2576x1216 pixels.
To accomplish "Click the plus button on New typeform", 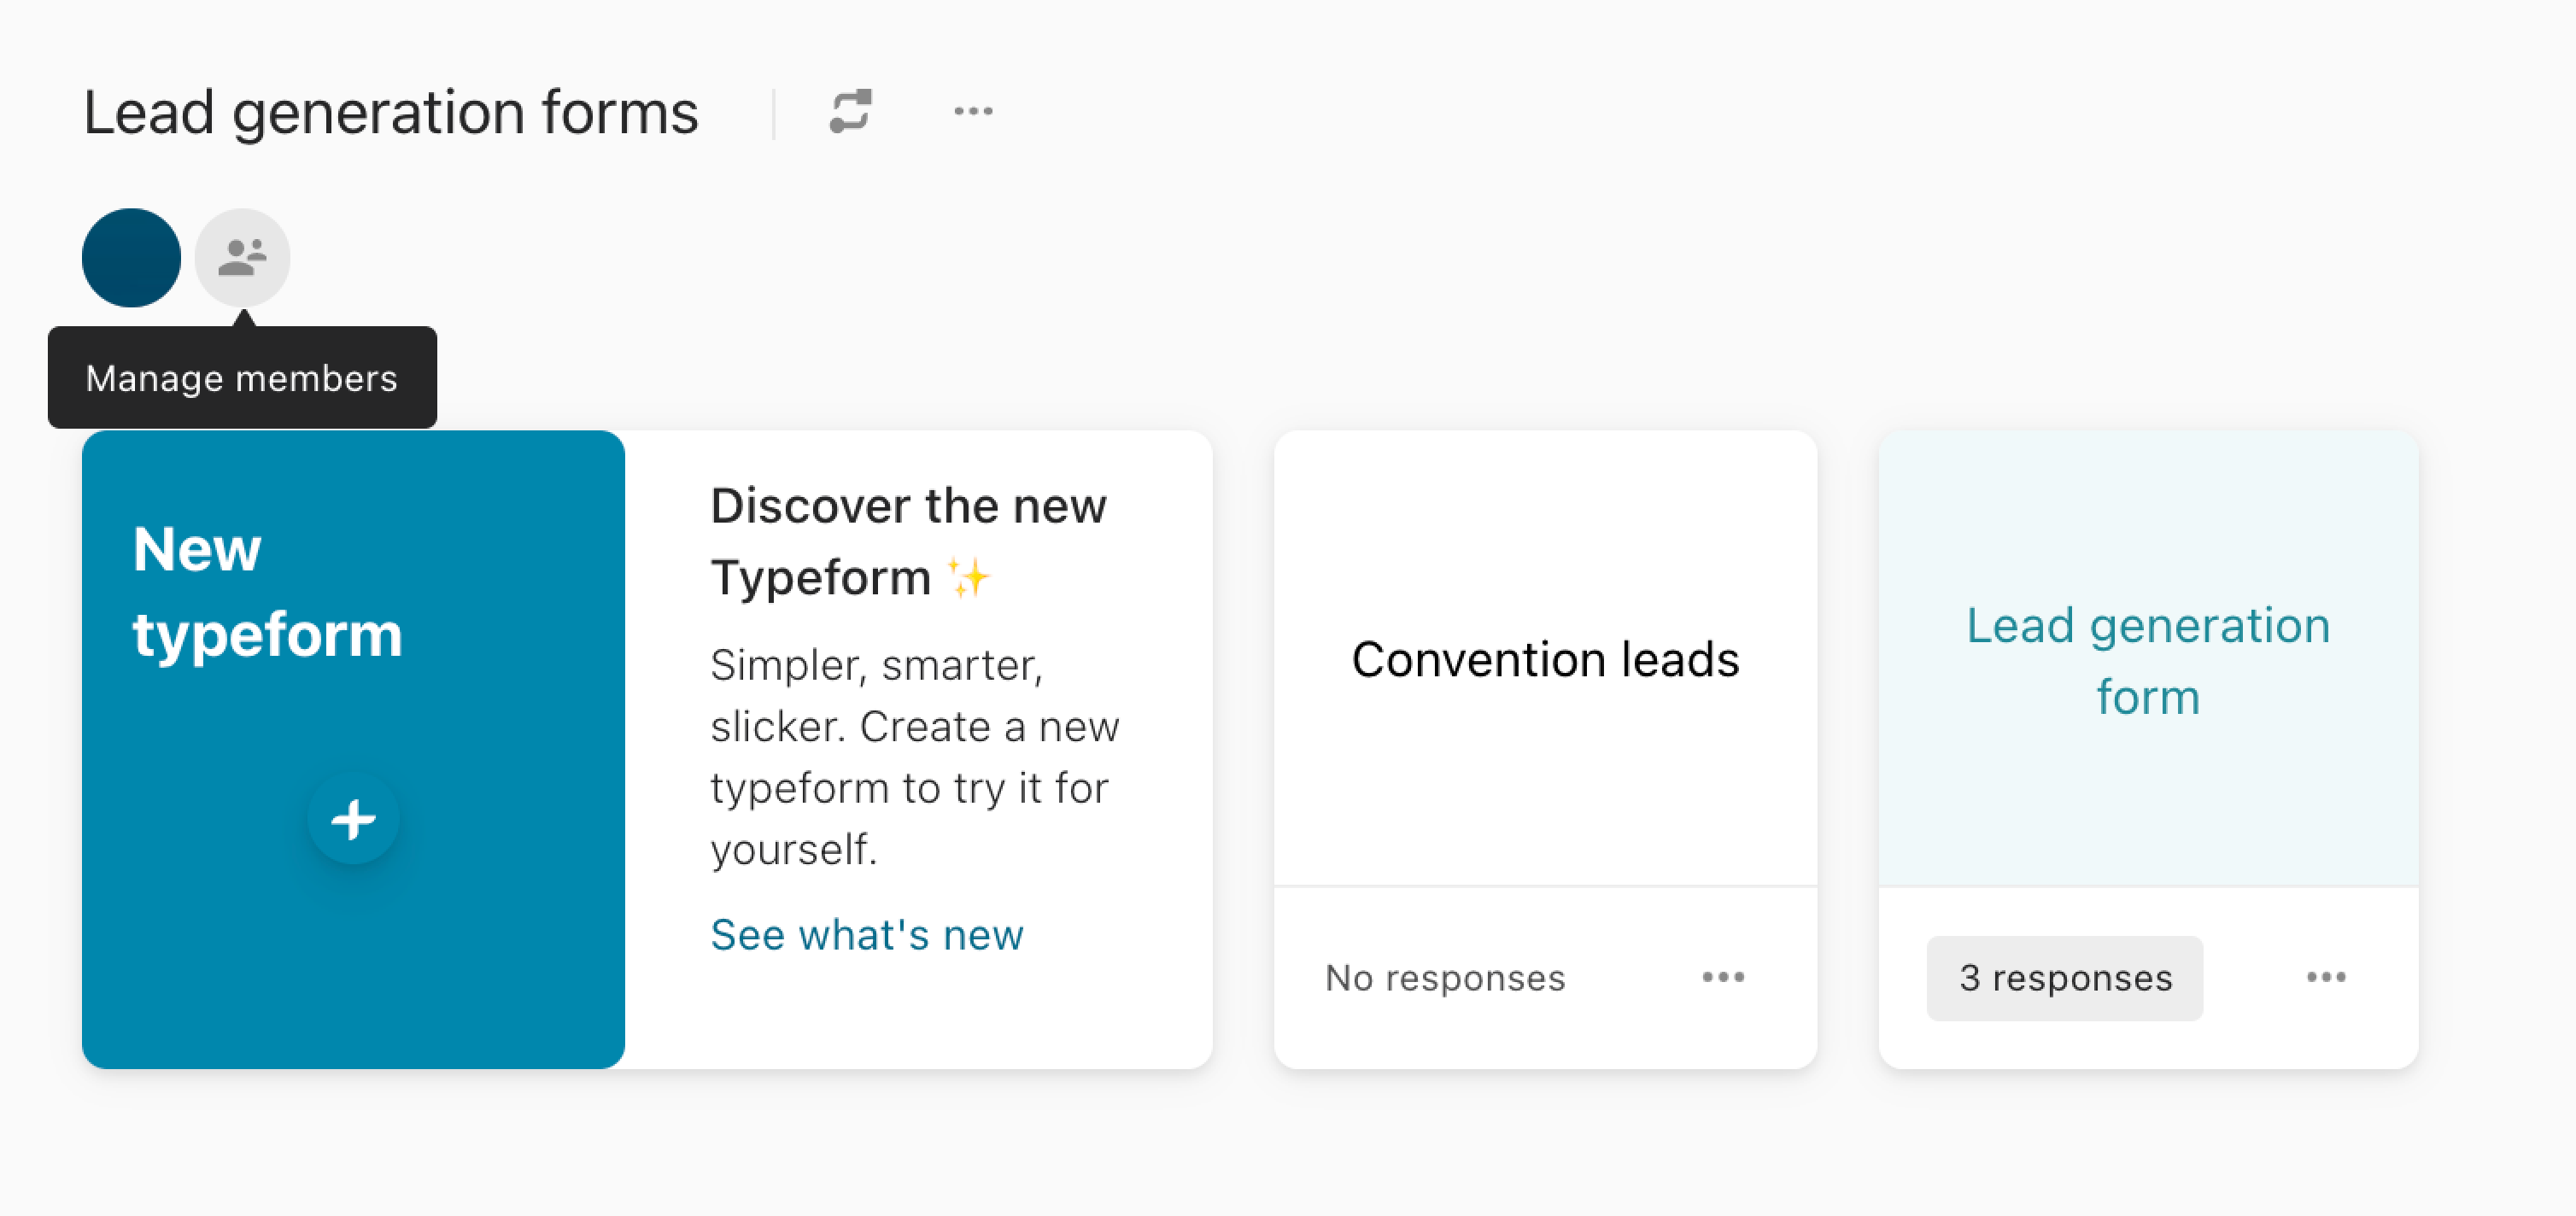I will coord(353,819).
